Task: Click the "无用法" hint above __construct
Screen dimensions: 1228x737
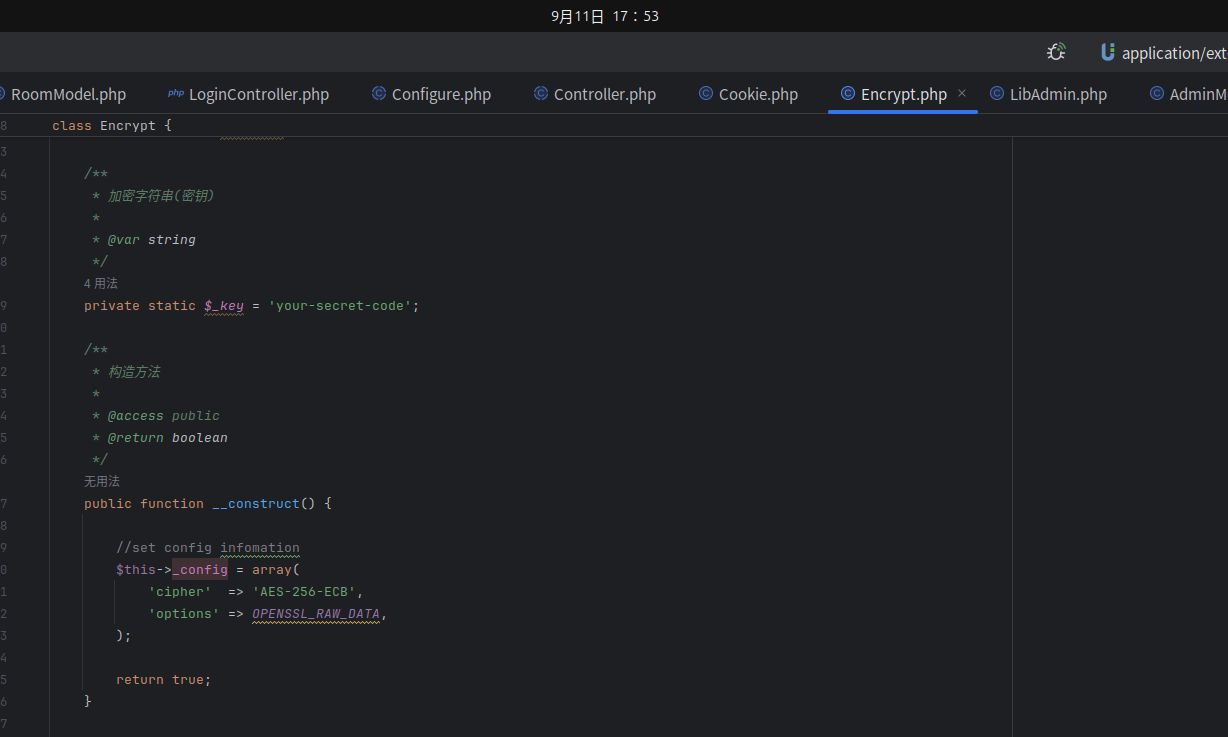Action: 101,482
